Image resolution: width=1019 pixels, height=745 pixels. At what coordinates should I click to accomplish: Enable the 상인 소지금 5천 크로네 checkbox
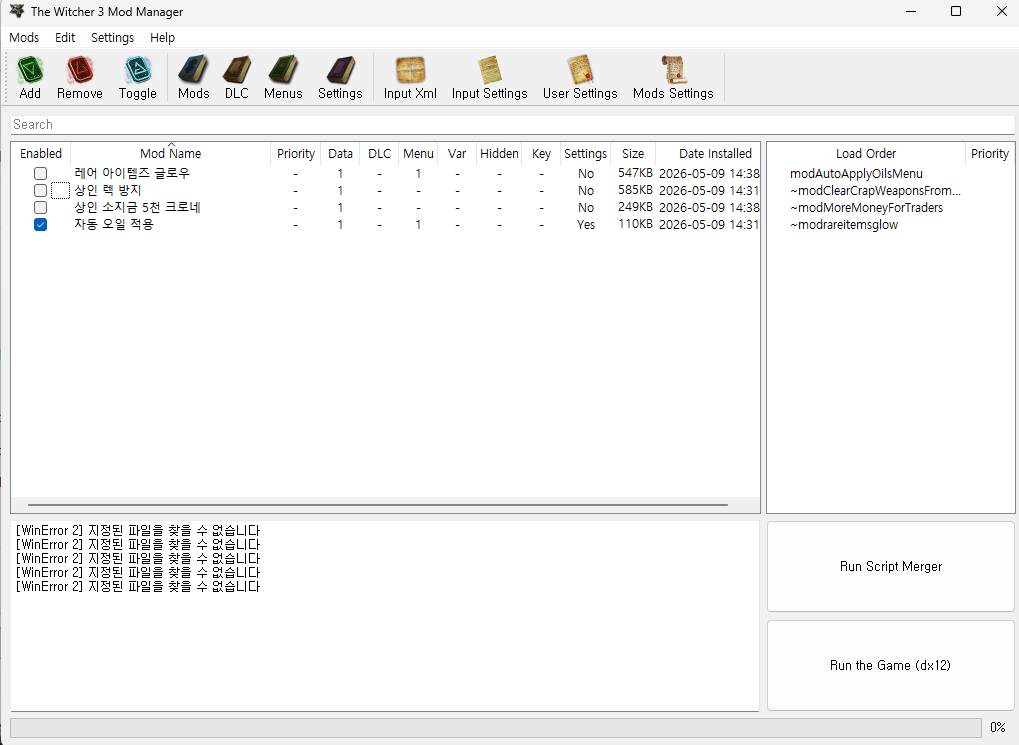pos(40,207)
